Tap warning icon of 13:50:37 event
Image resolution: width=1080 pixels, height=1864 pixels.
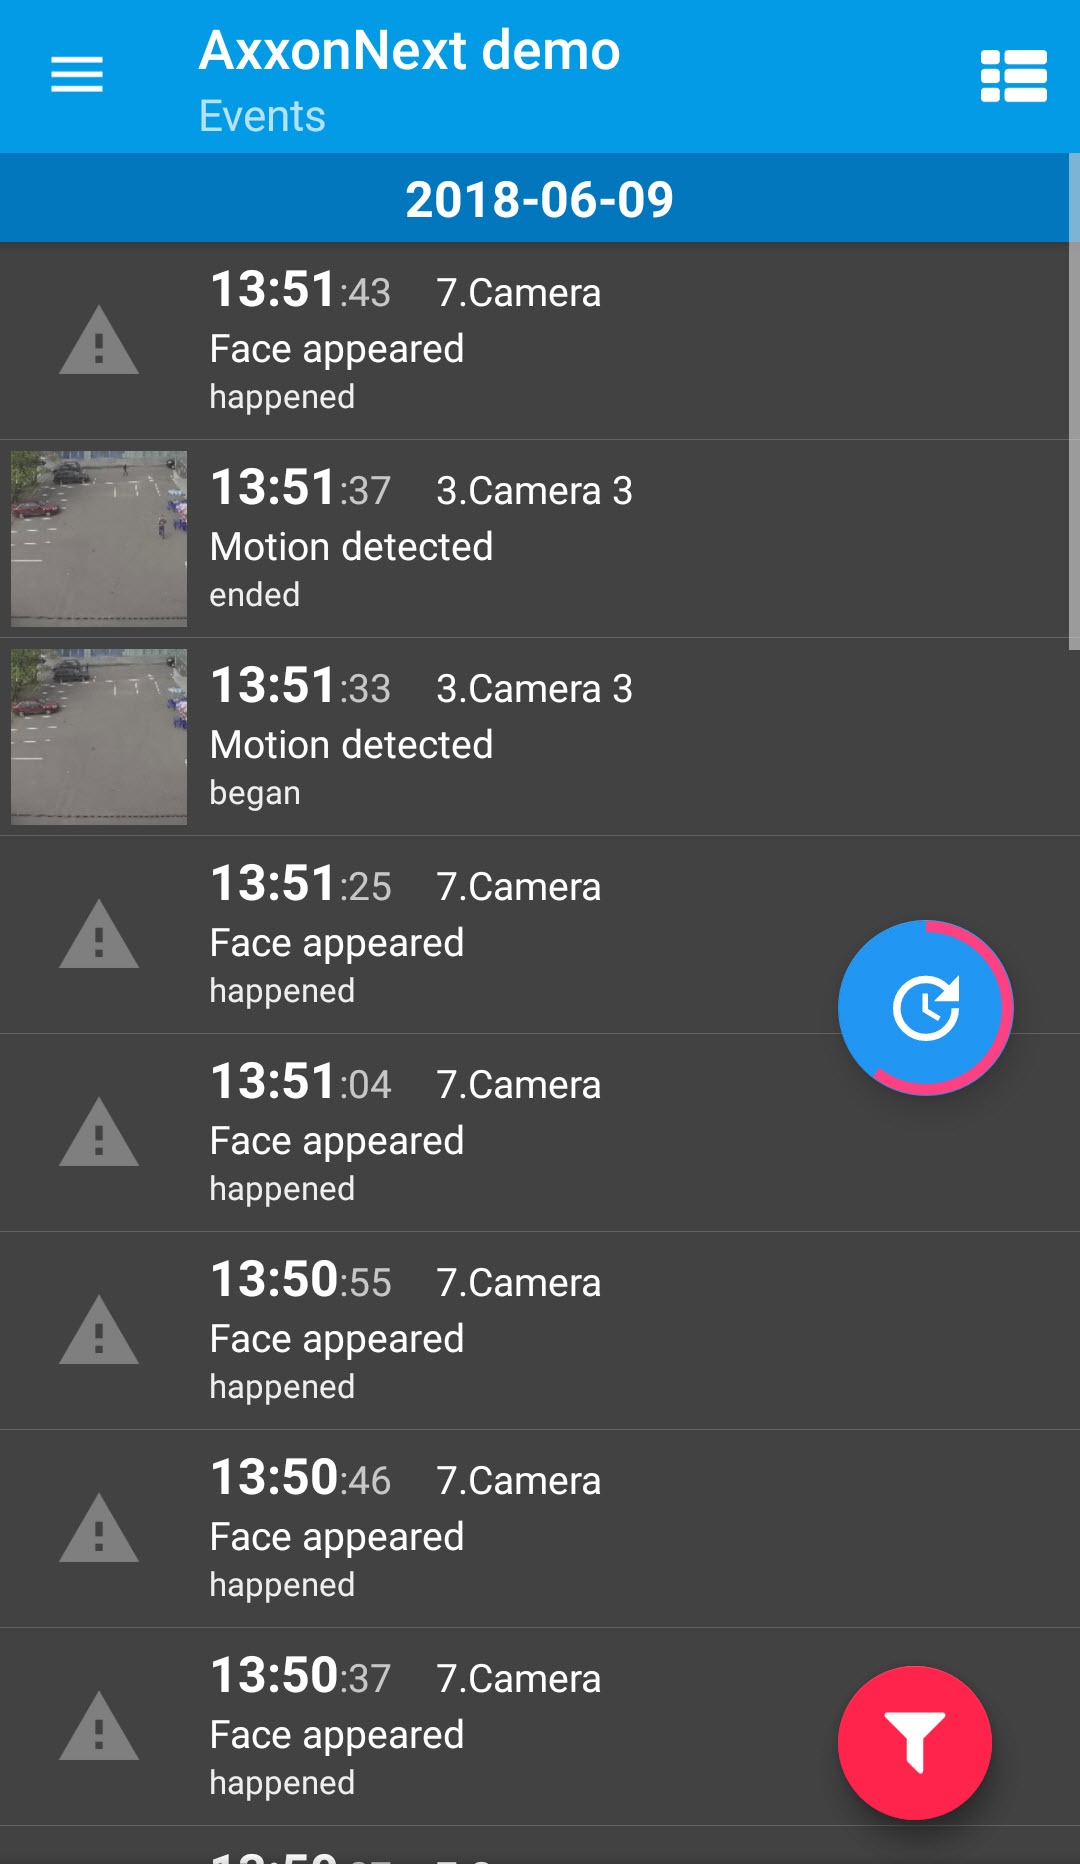click(x=98, y=1727)
